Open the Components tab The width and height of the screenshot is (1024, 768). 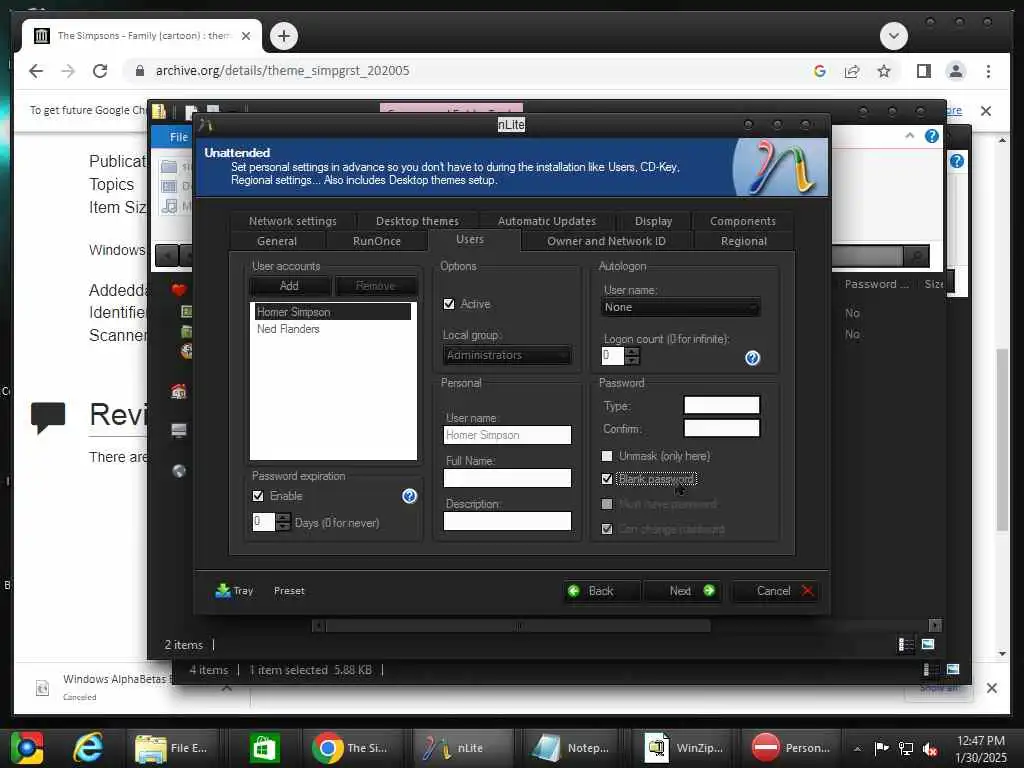coord(743,221)
